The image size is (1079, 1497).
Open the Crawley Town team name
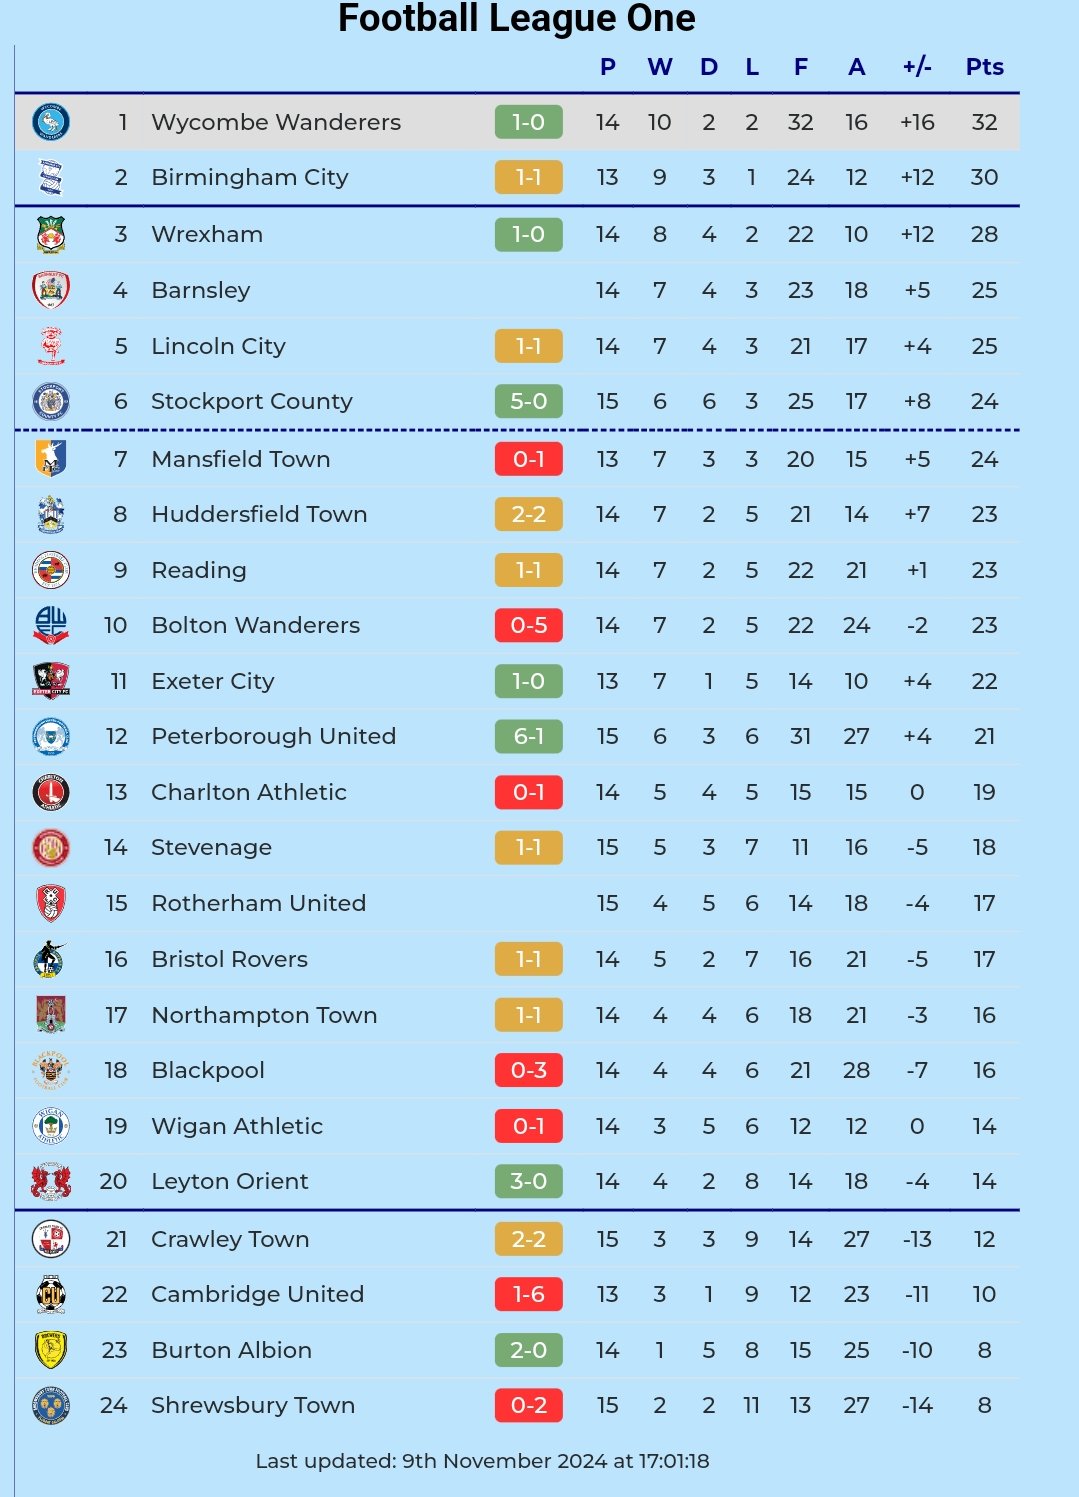(x=230, y=1239)
